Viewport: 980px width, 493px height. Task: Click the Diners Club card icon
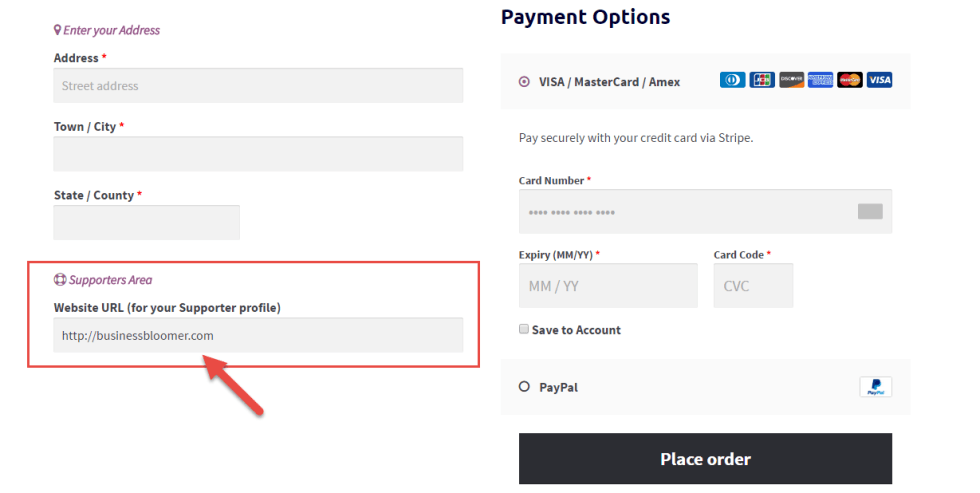click(732, 80)
